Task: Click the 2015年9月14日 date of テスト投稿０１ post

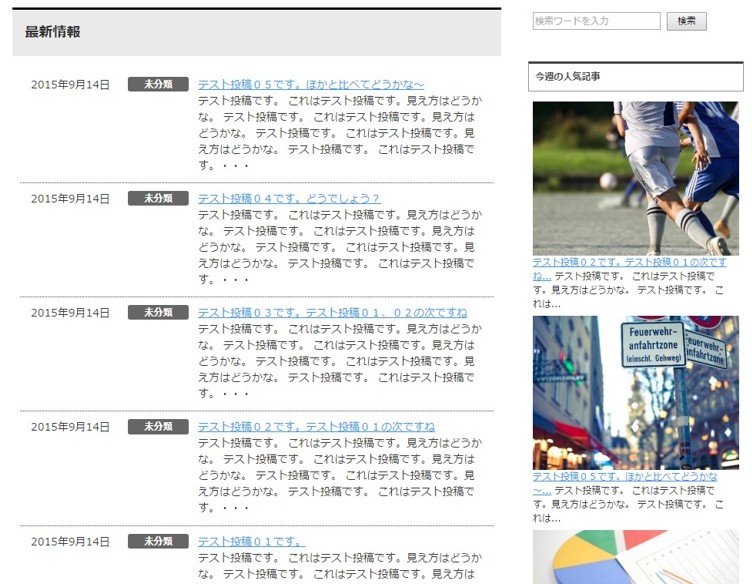Action: 70,542
